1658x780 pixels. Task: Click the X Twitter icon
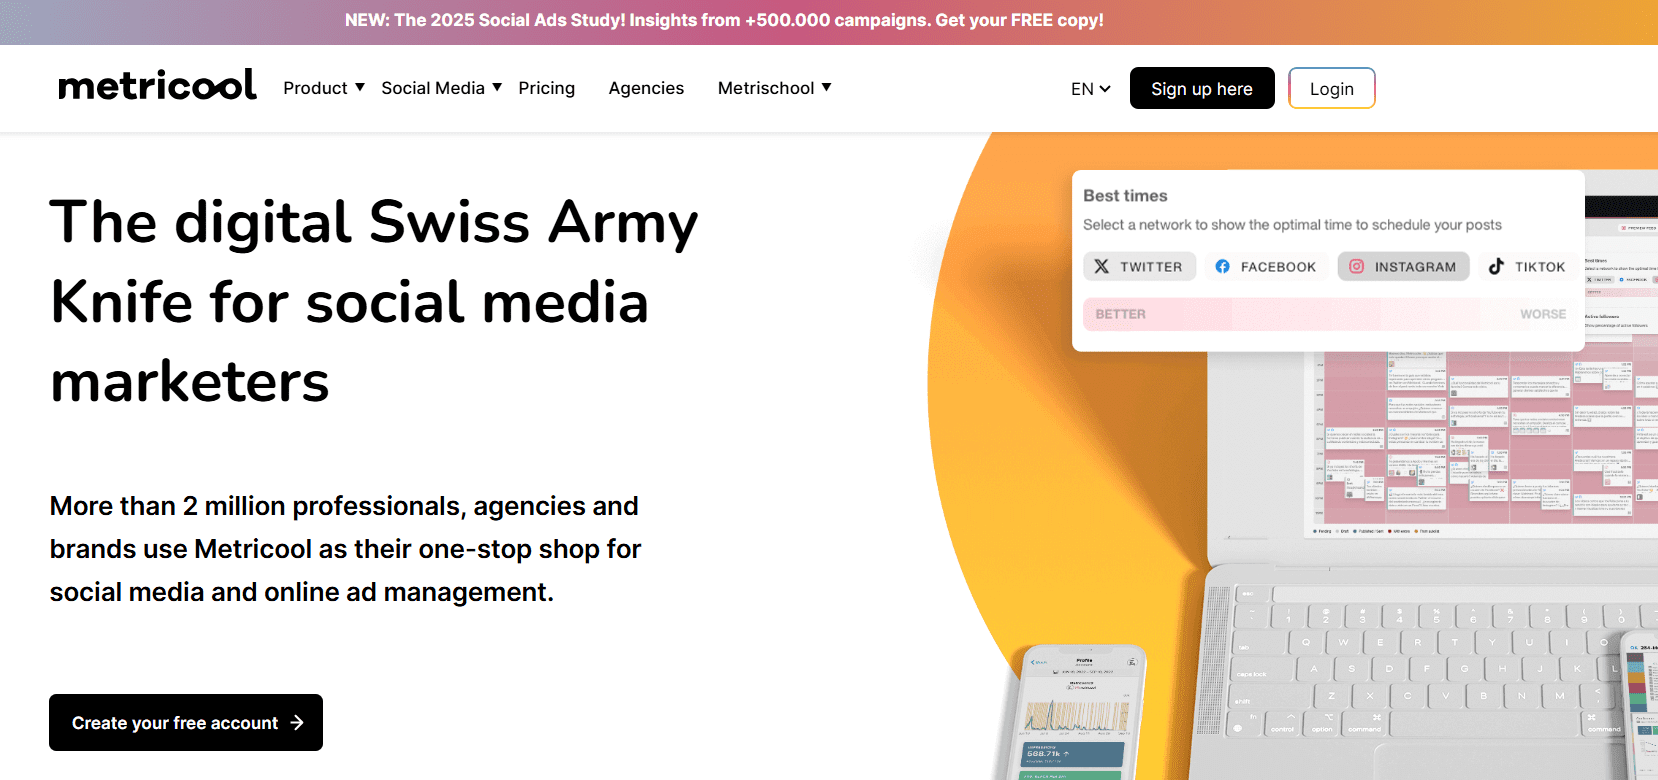(1101, 267)
